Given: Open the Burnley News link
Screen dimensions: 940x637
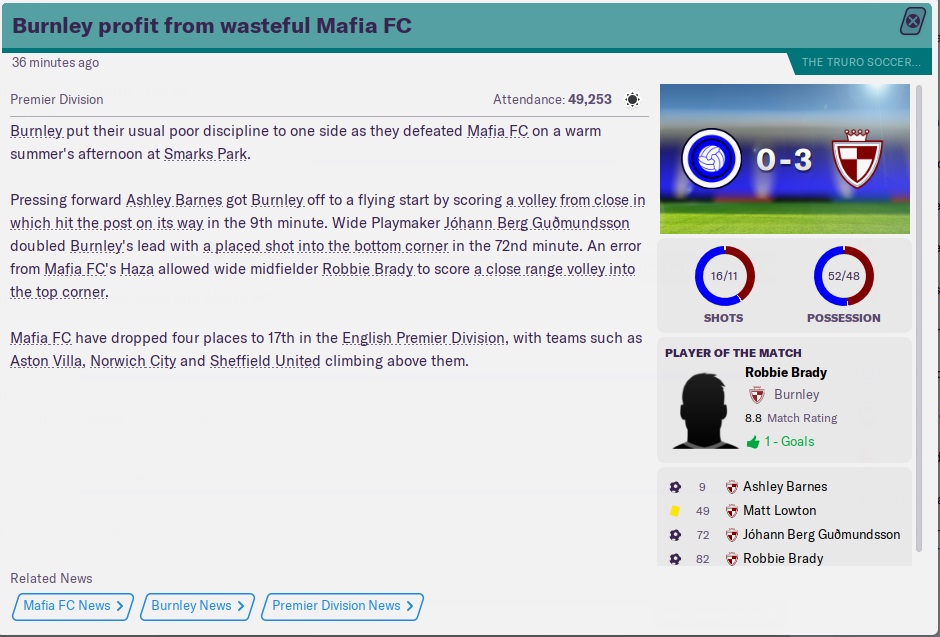Looking at the screenshot, I should [x=196, y=606].
